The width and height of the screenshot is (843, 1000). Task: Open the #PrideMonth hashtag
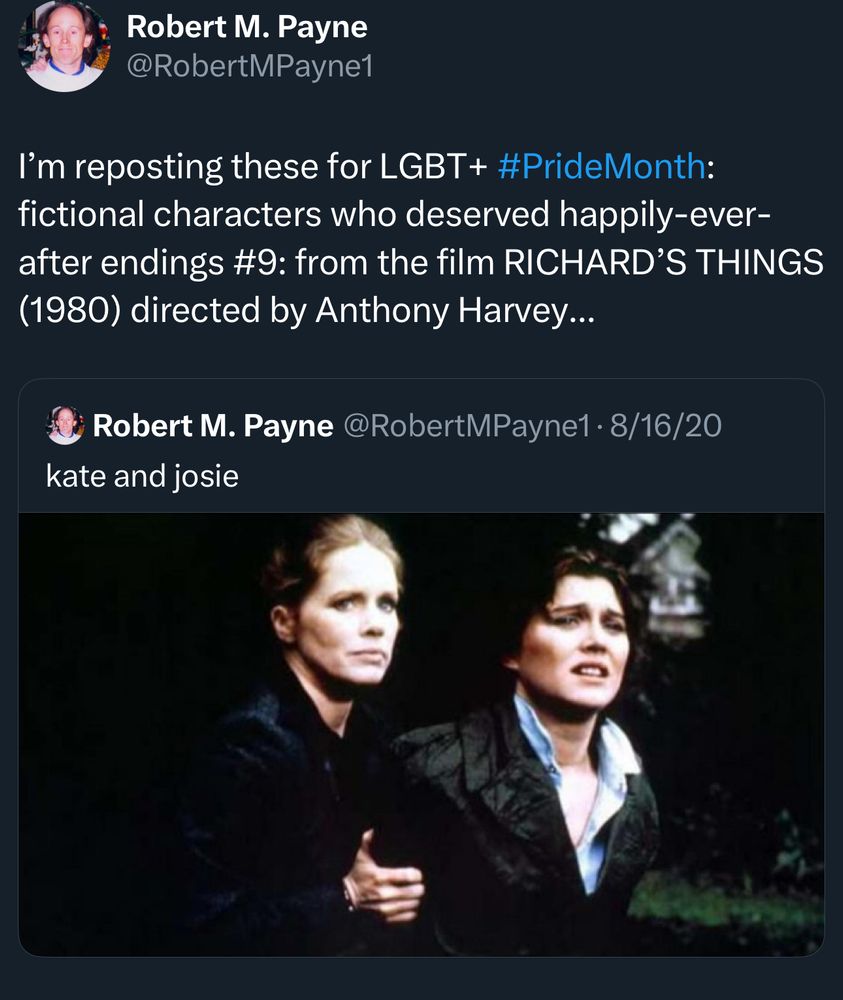[601, 166]
